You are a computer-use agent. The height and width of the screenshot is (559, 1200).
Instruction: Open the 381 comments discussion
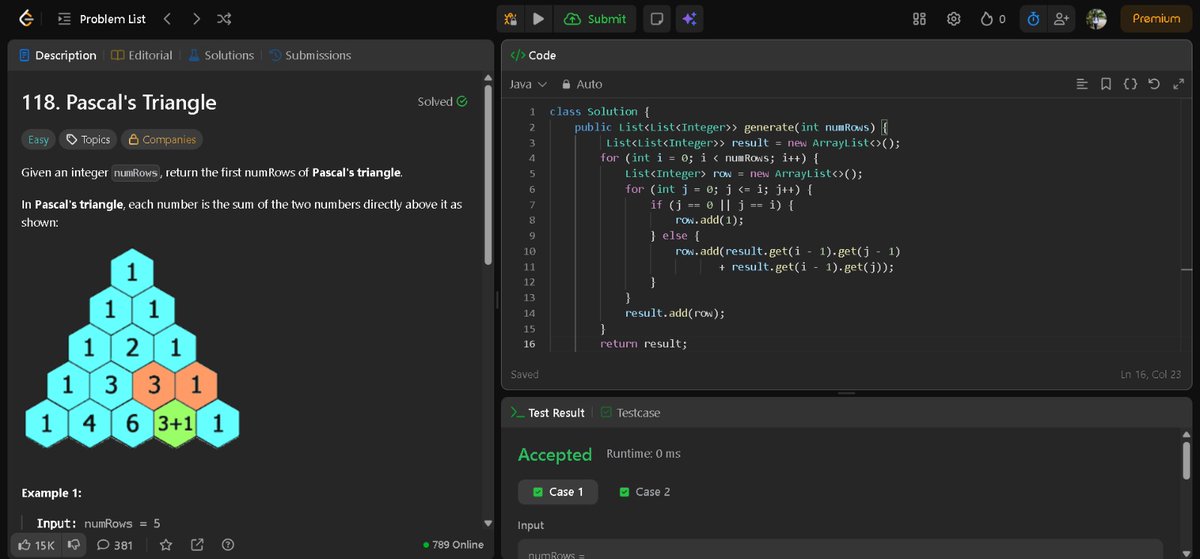[x=115, y=545]
